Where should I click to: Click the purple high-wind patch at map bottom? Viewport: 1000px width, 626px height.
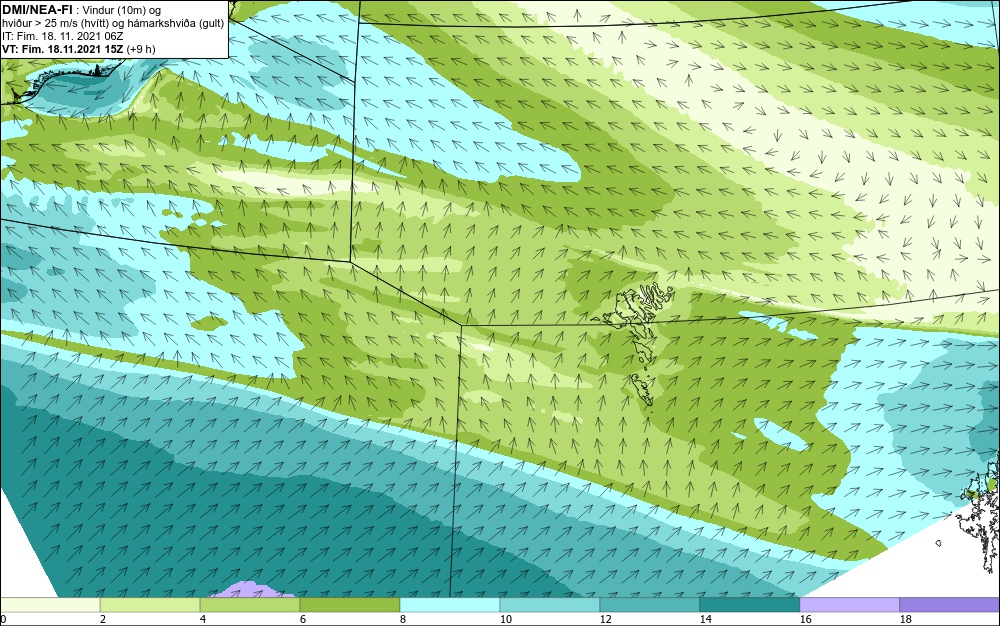[x=253, y=589]
